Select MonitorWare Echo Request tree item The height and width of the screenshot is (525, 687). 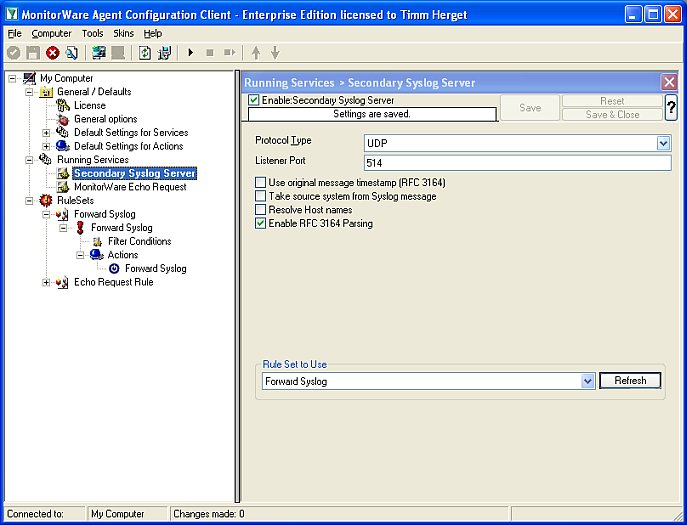coord(130,187)
